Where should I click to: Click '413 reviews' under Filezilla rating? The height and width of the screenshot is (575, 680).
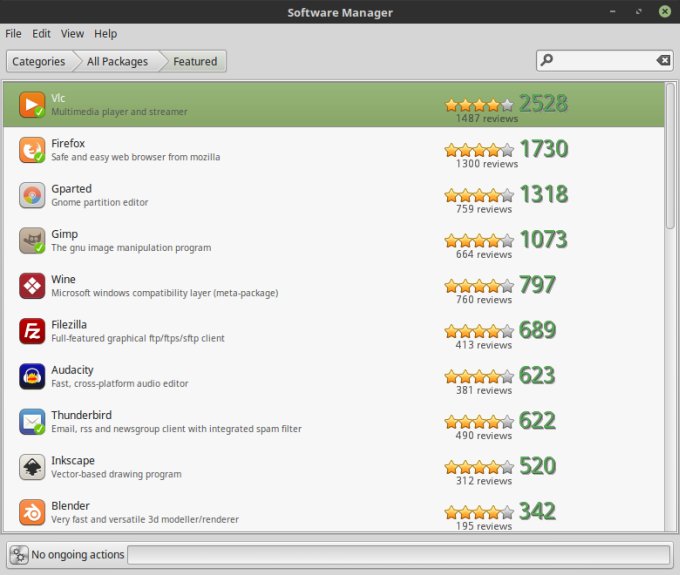coord(484,345)
